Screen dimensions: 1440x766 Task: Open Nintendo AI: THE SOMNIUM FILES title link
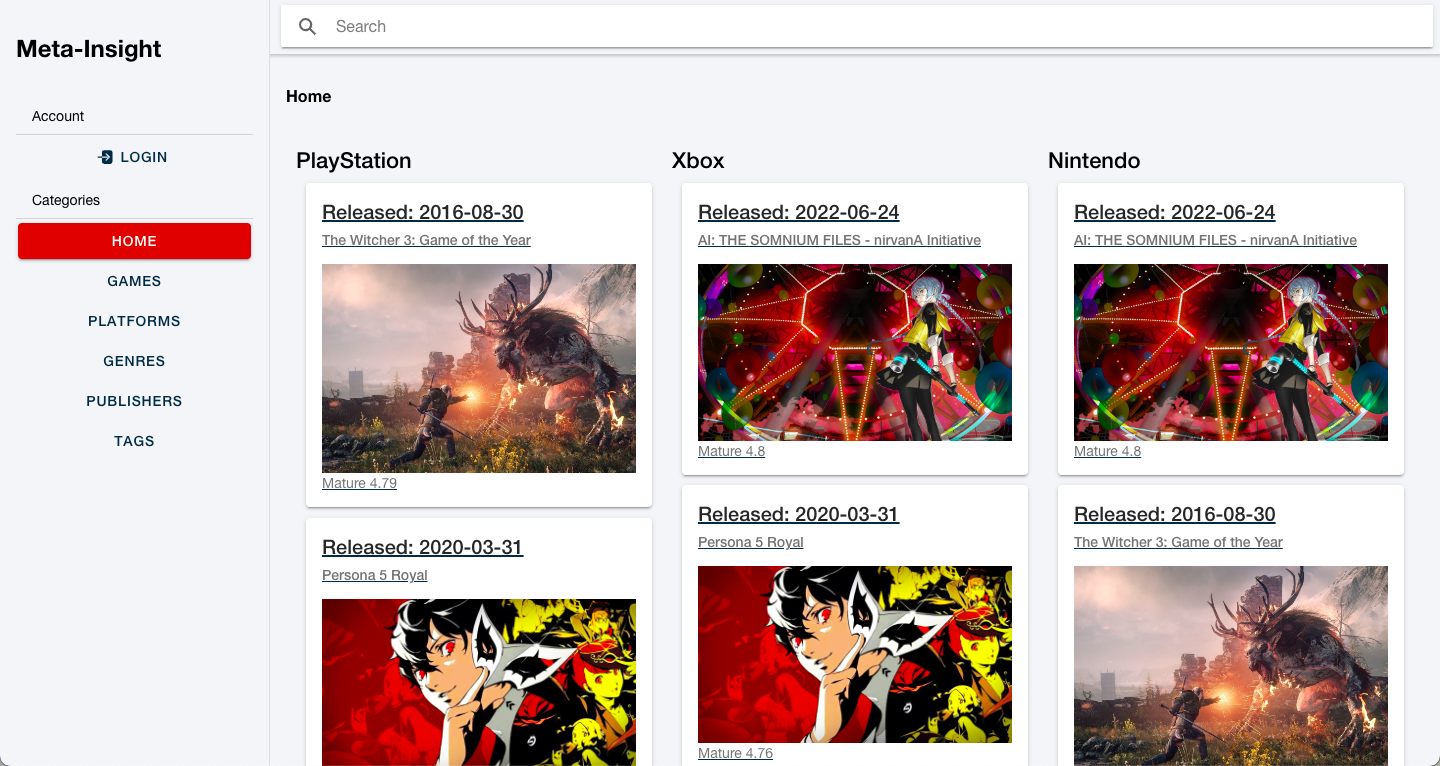[1215, 240]
